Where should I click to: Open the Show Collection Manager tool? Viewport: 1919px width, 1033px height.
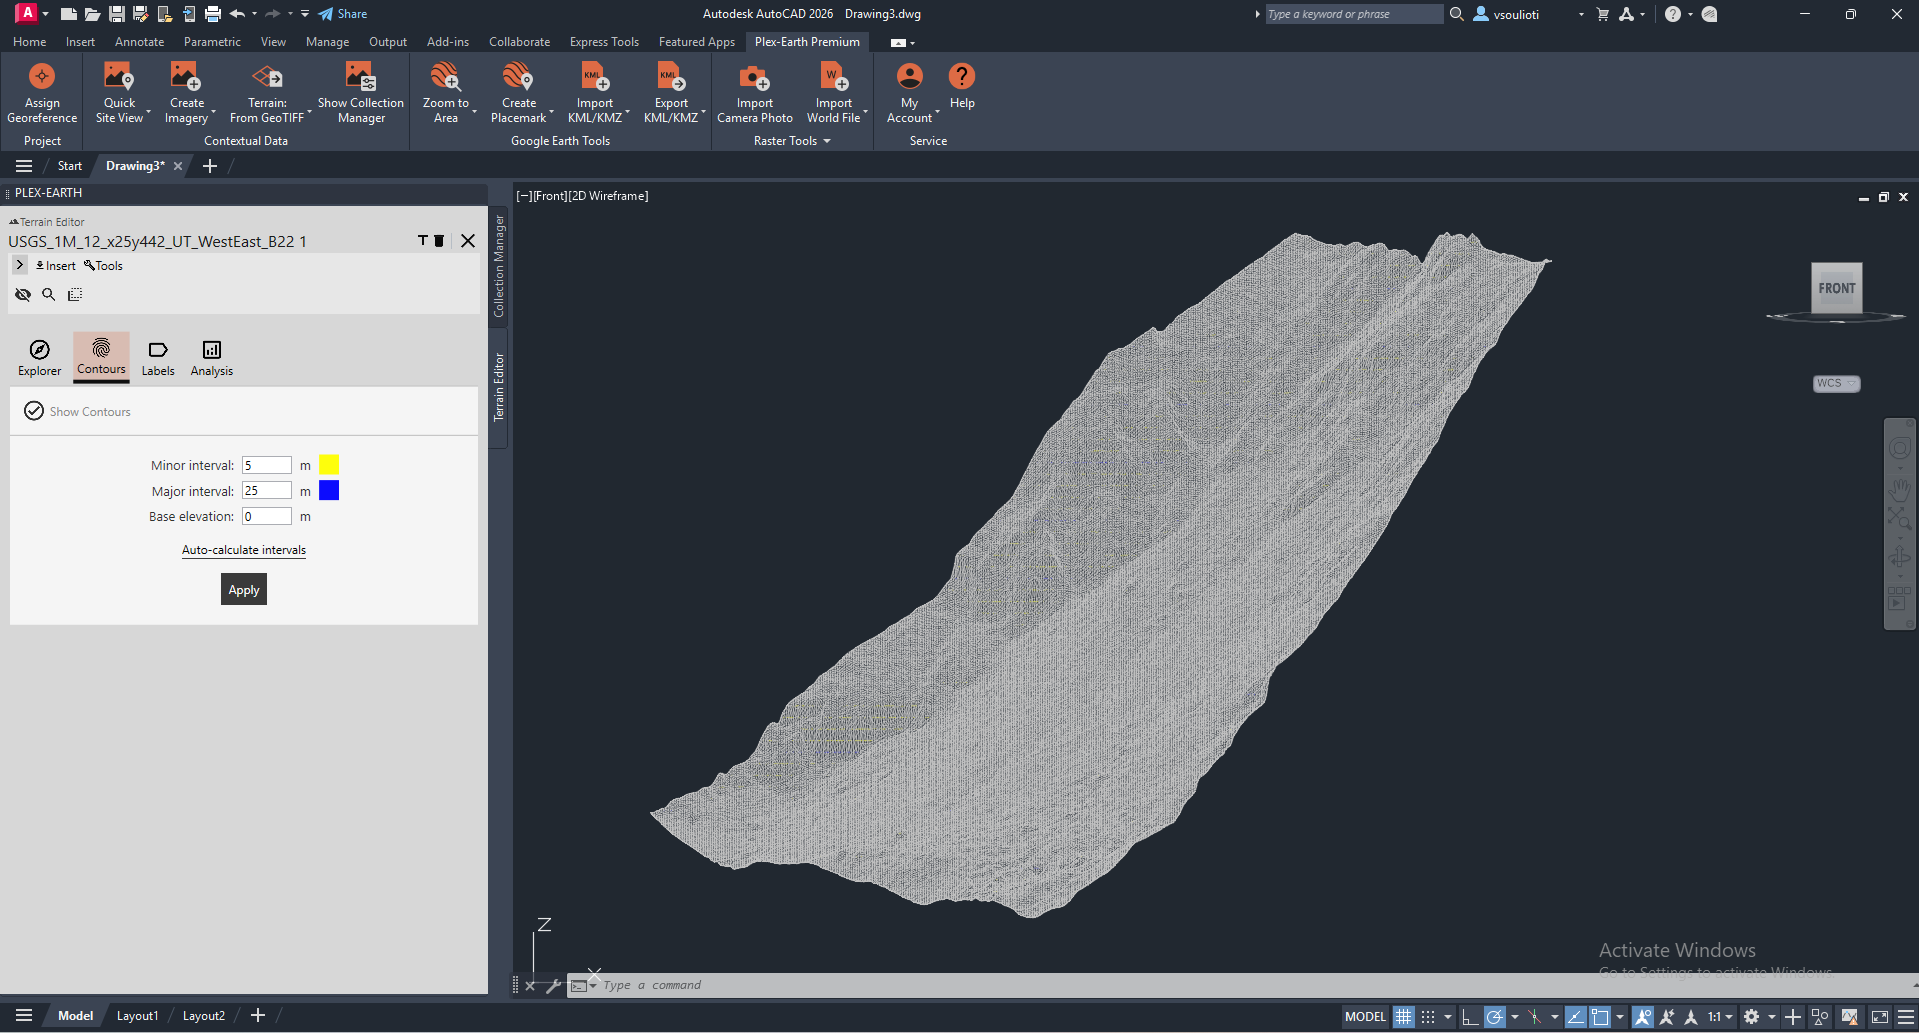click(x=360, y=78)
